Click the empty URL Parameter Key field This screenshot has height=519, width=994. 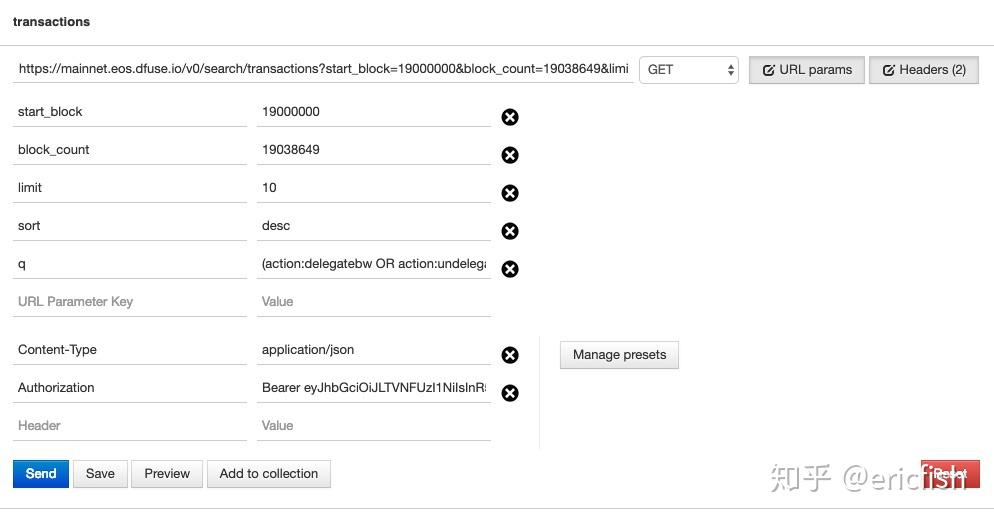point(130,302)
